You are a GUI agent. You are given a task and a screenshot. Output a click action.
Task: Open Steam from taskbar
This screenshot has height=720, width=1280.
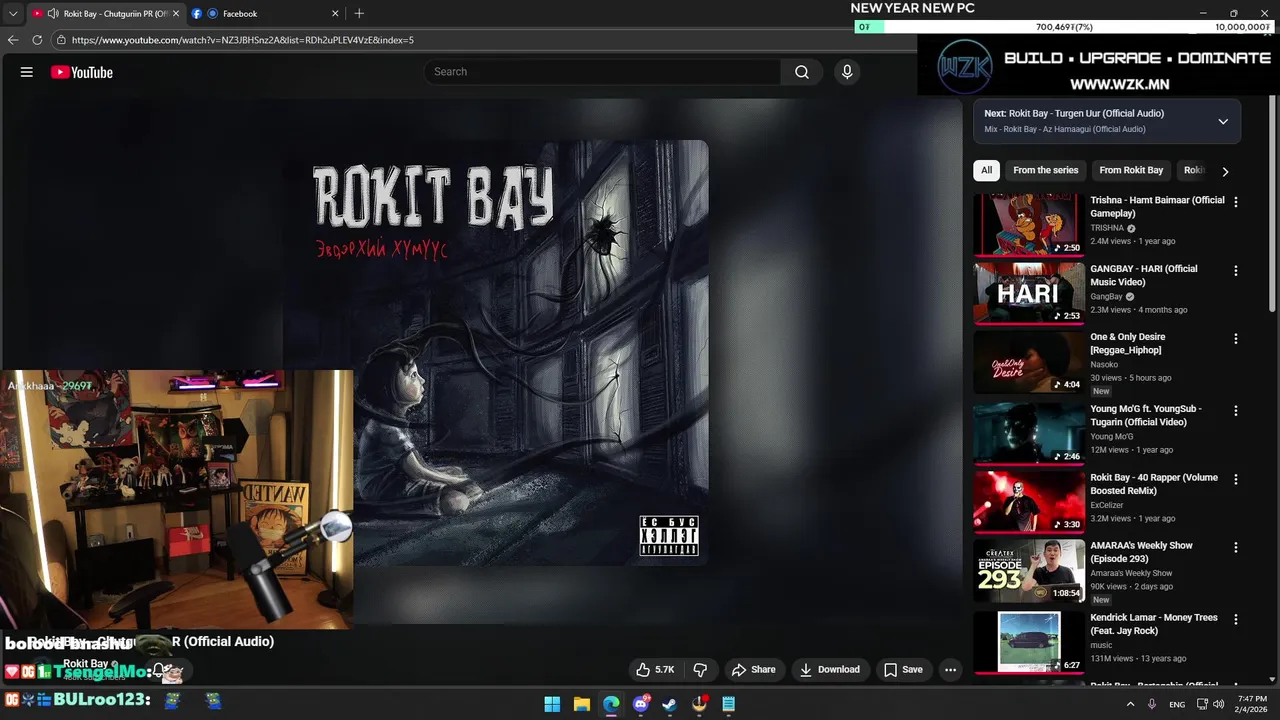(670, 704)
